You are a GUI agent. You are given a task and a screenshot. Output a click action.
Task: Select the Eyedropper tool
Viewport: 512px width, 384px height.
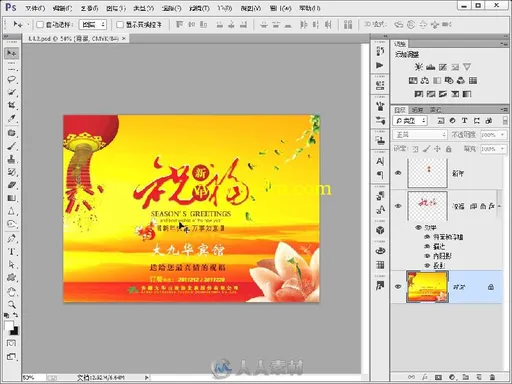pyautogui.click(x=12, y=118)
